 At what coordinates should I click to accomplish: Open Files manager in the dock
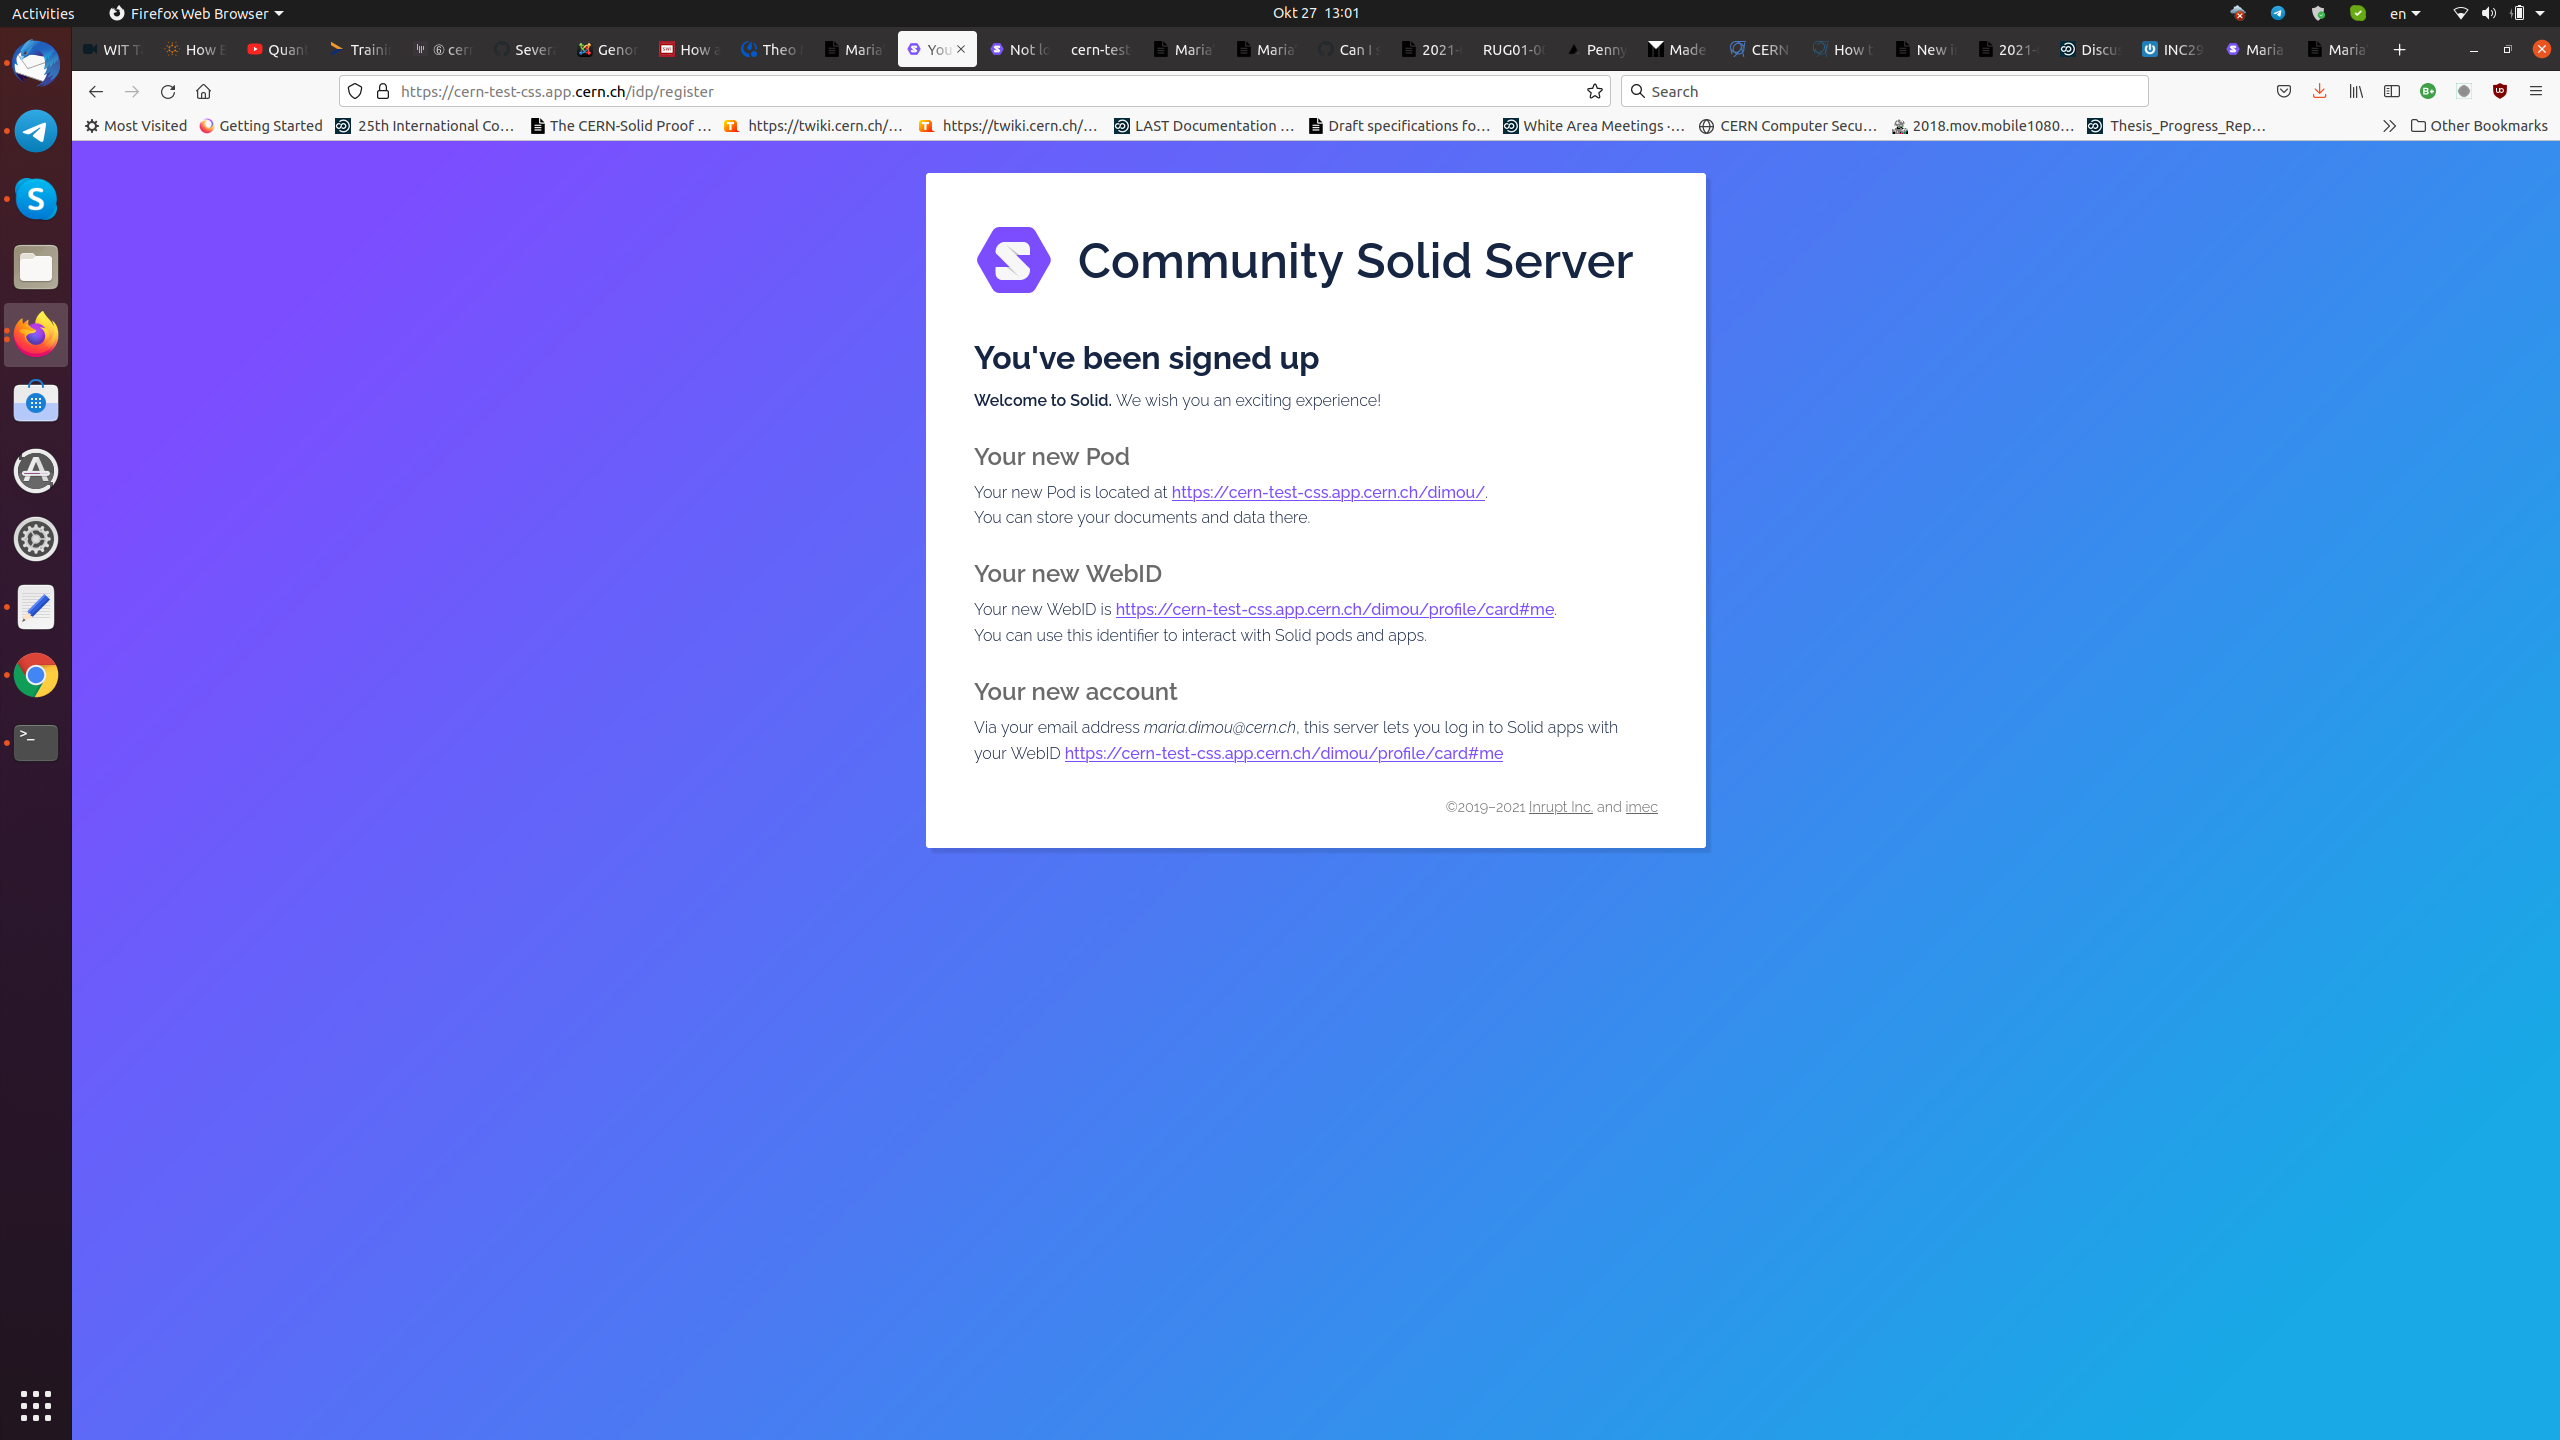click(36, 267)
